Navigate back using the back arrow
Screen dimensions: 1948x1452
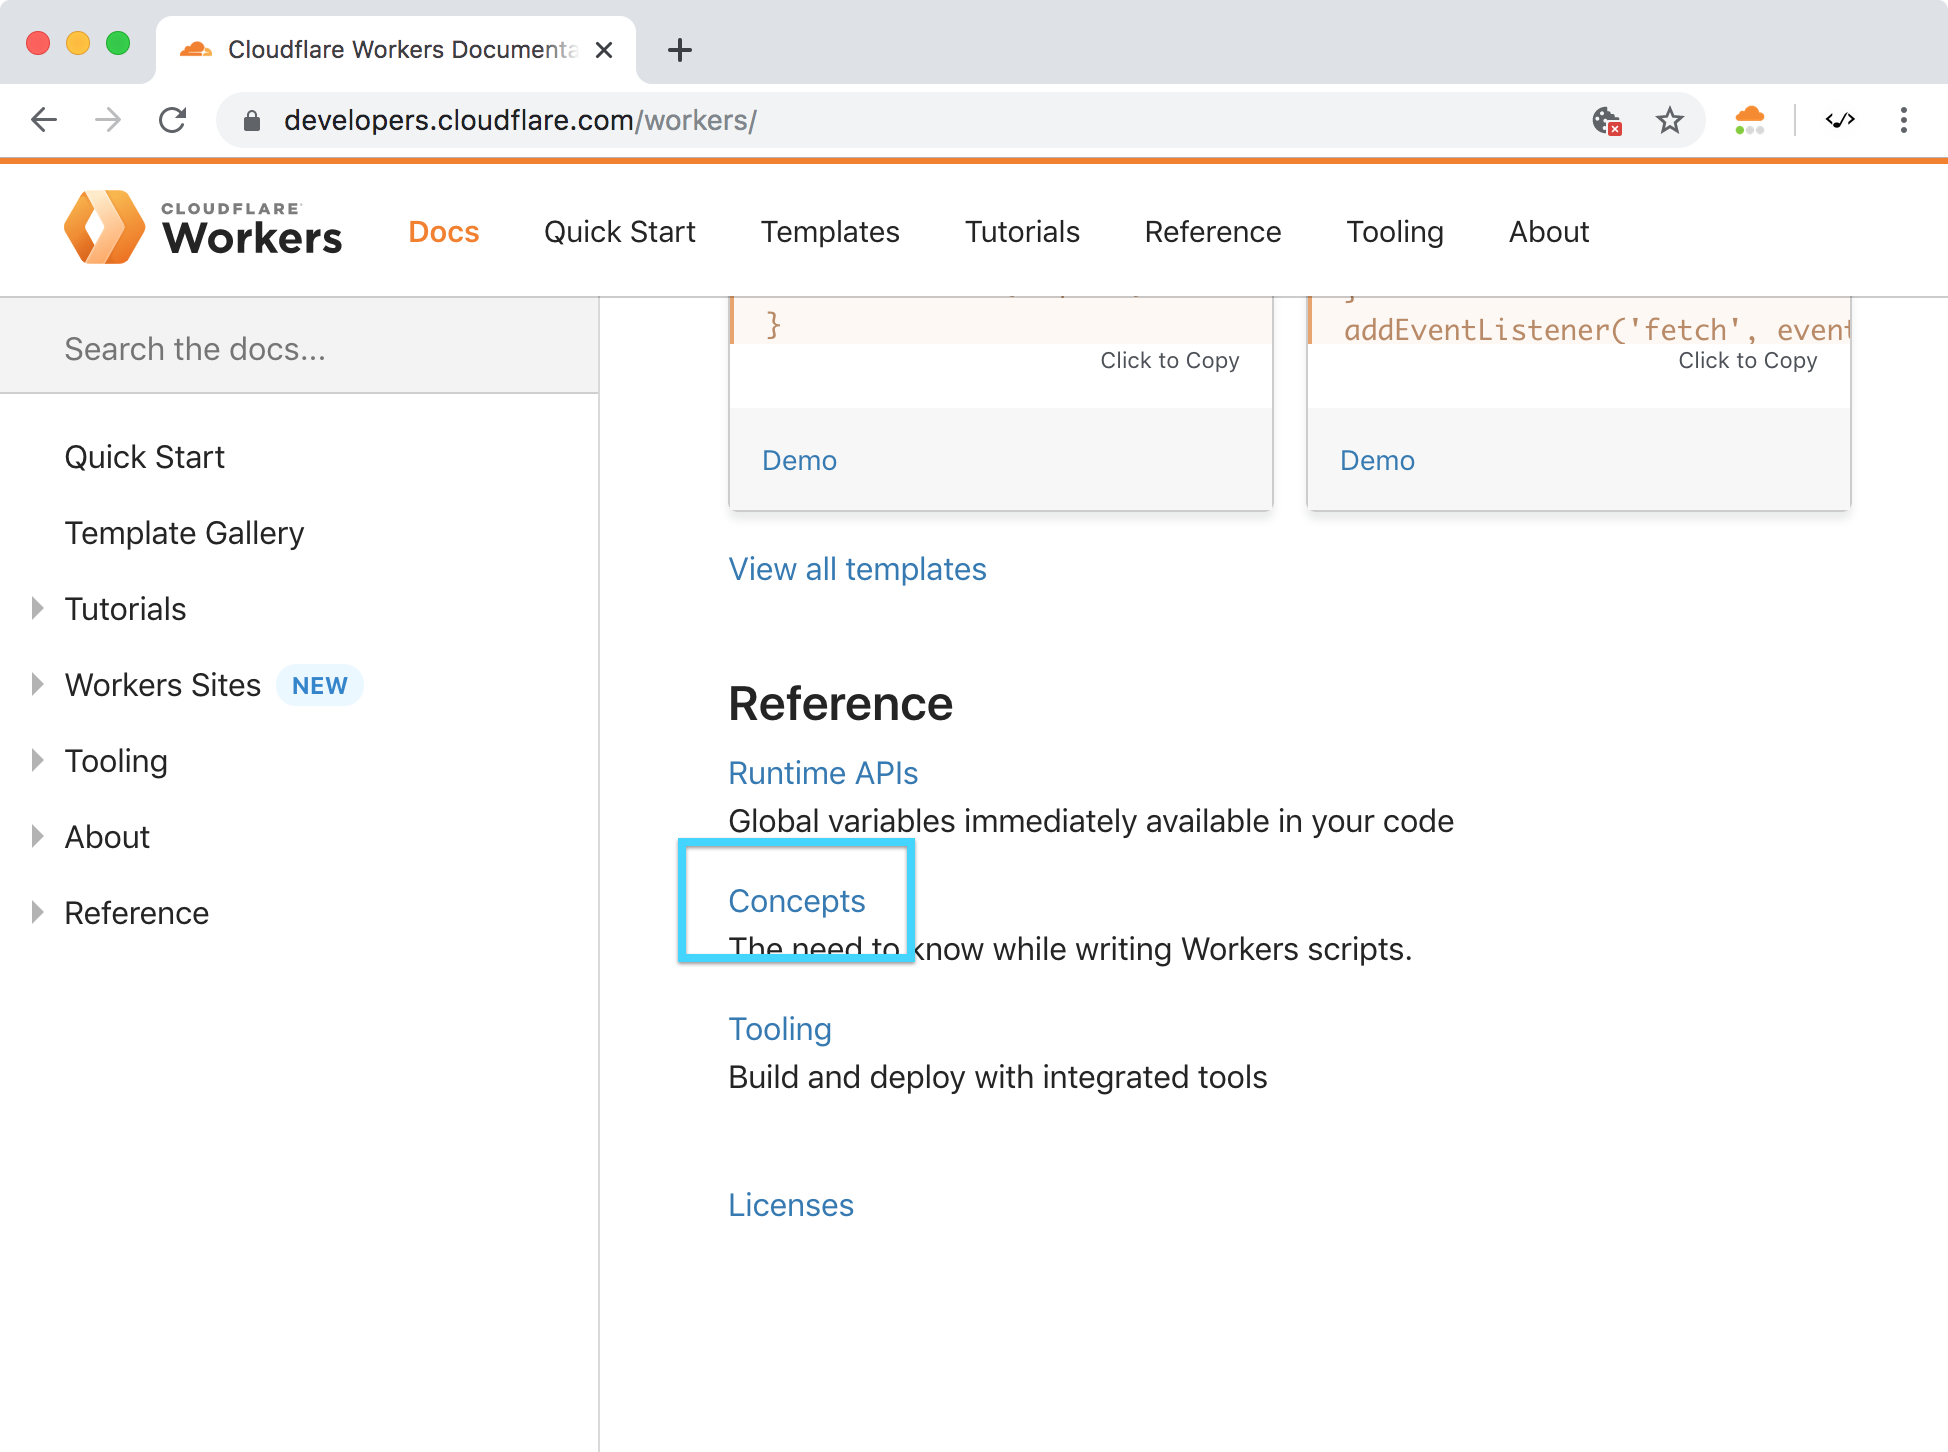44,120
